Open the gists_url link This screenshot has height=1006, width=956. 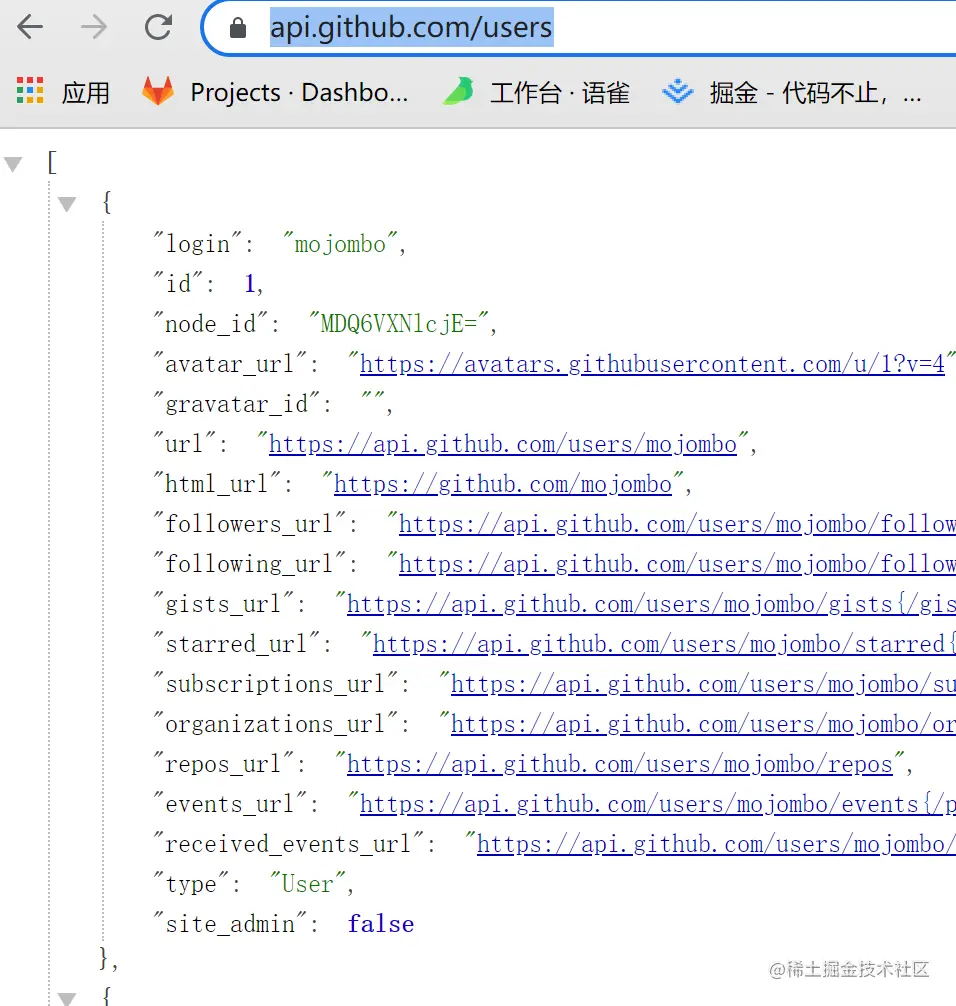tap(651, 604)
